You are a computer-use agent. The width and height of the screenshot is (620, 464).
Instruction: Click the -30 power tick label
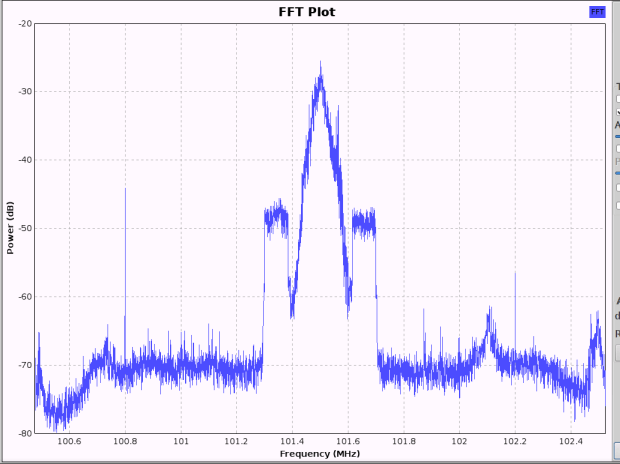25,92
